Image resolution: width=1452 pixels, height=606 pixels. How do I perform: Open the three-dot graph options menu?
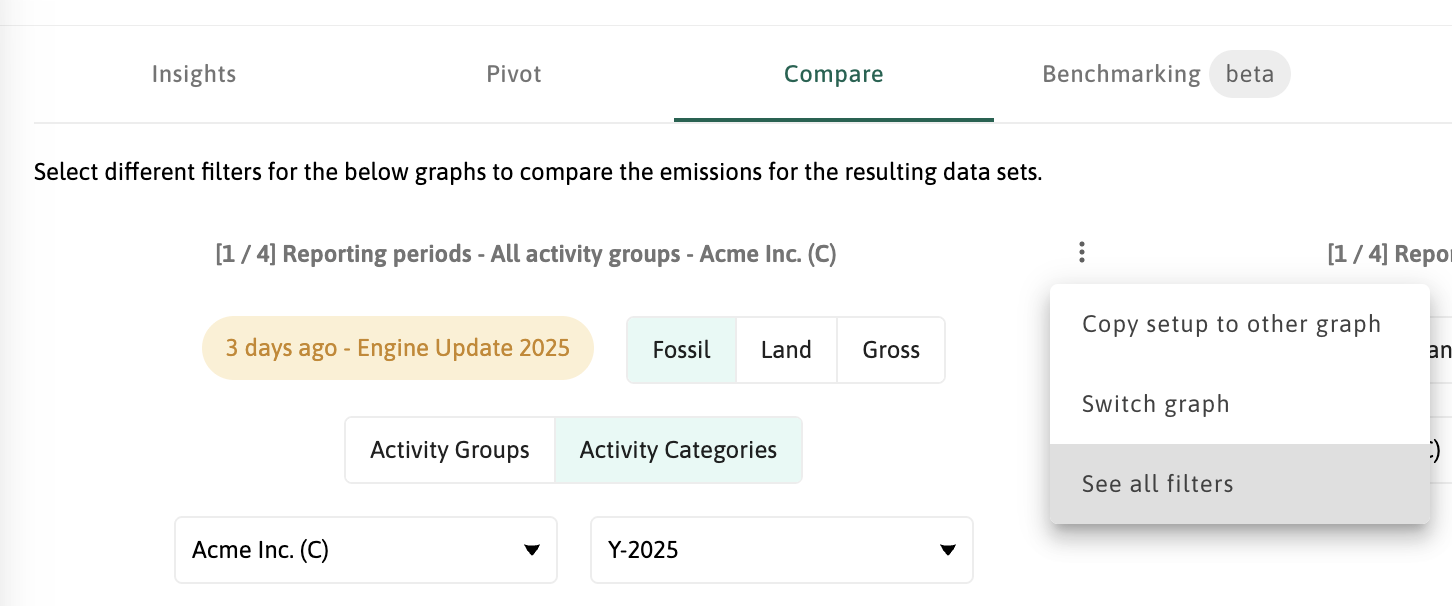pos(1081,253)
